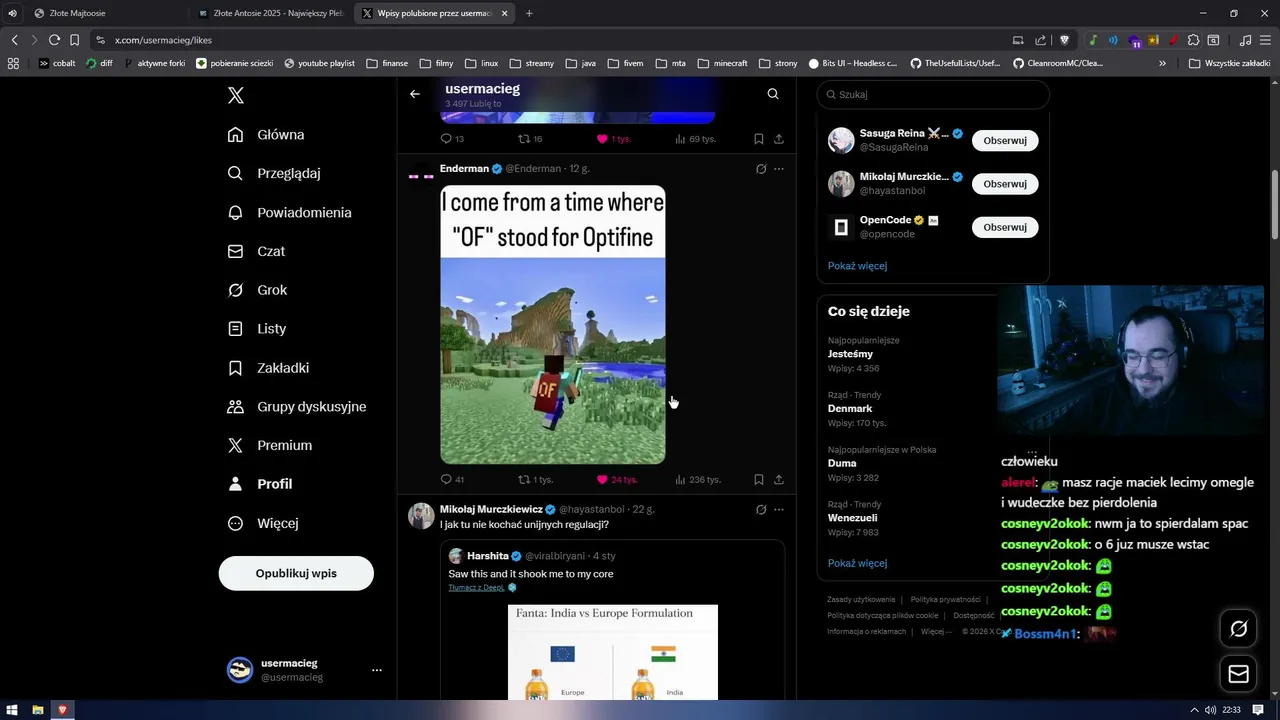Screen dimensions: 1280x720
Task: Open the minecraft bookmarks folder
Action: click(723, 63)
